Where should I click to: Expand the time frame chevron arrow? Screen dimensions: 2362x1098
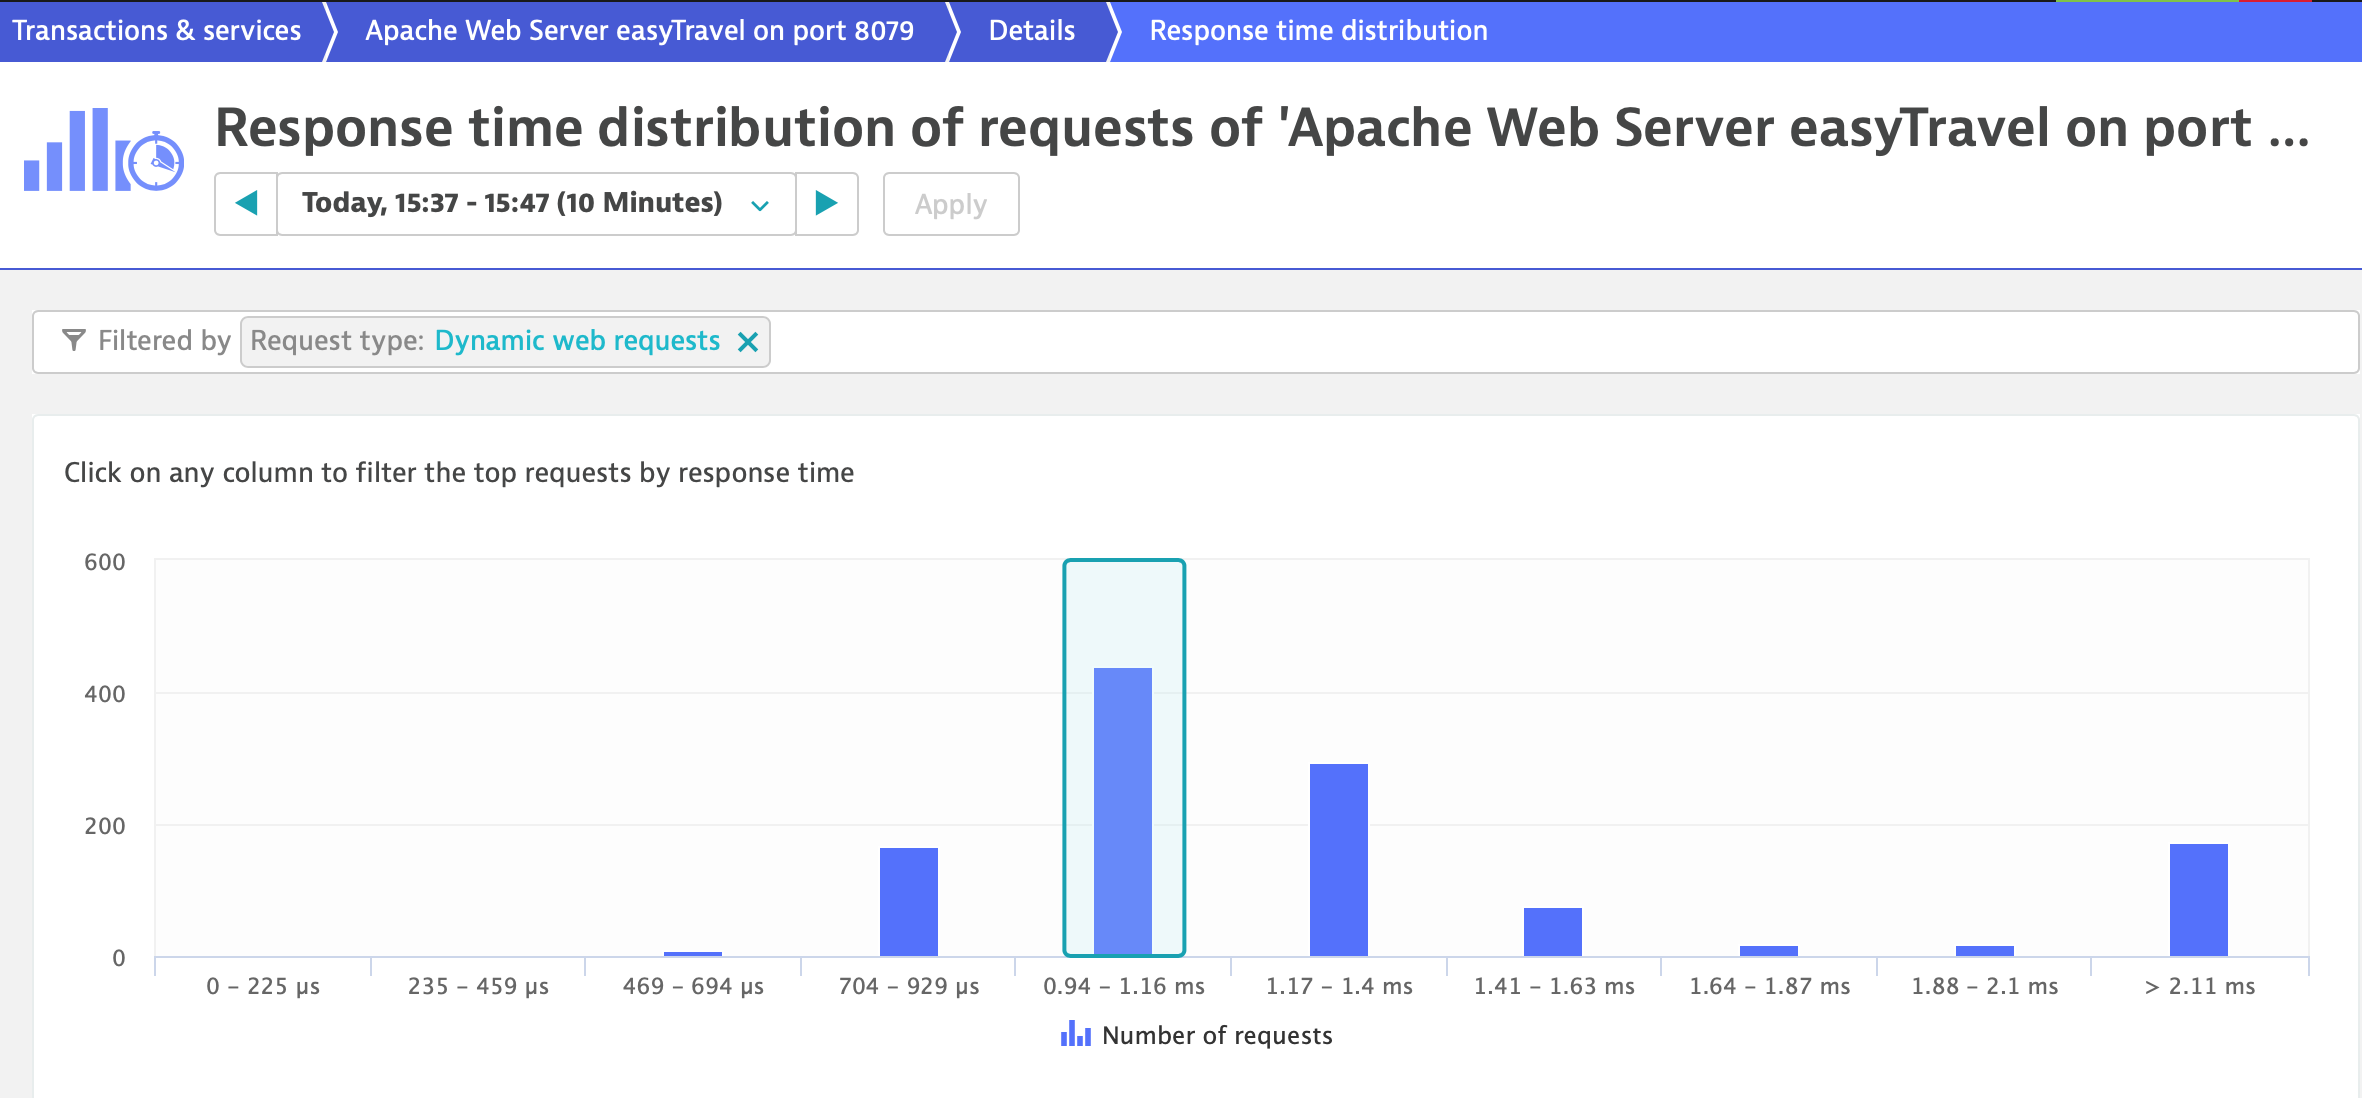pyautogui.click(x=760, y=205)
